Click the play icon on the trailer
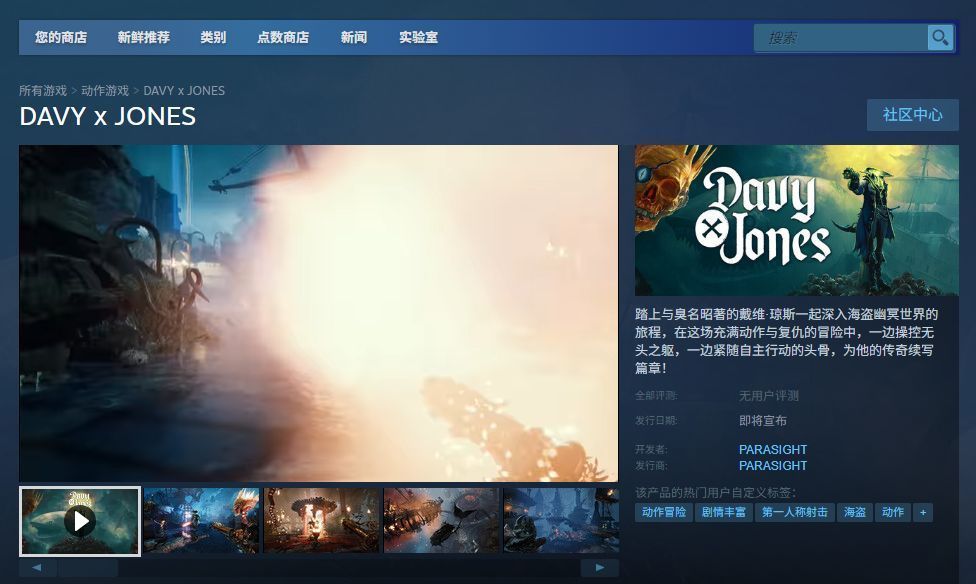The width and height of the screenshot is (976, 584). click(x=80, y=521)
